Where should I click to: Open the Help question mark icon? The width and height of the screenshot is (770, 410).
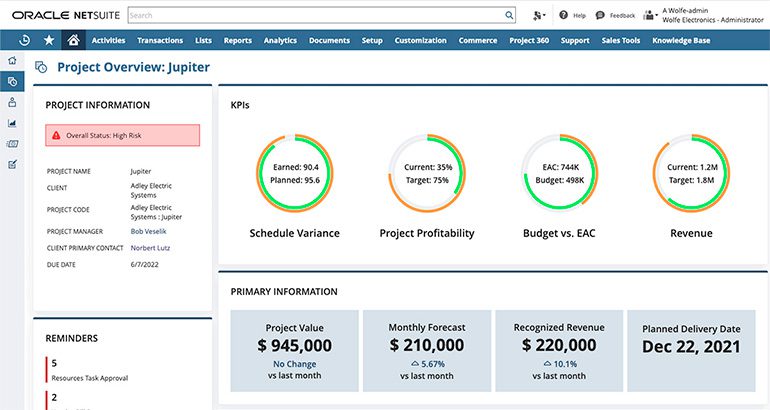pos(563,15)
